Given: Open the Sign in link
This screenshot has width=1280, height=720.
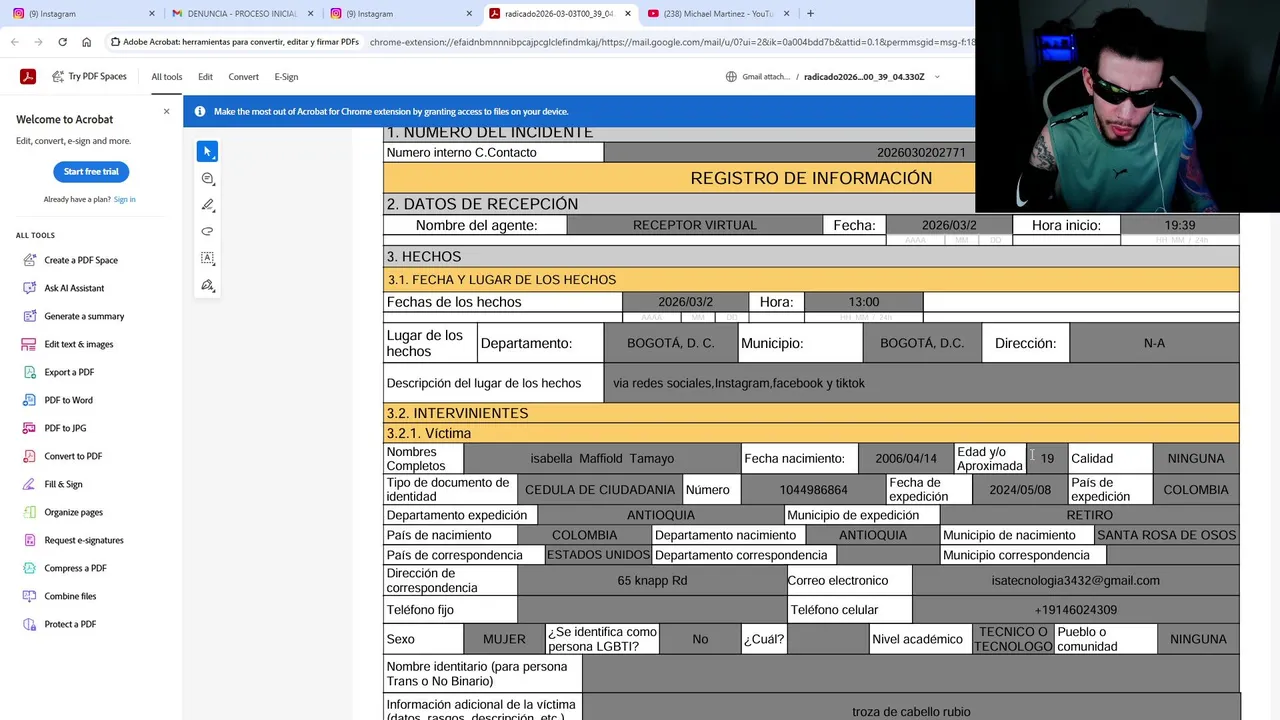Looking at the screenshot, I should point(124,199).
